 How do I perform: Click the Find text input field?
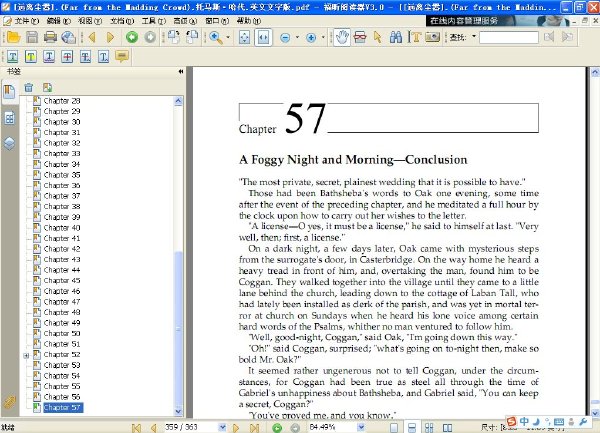click(x=509, y=37)
